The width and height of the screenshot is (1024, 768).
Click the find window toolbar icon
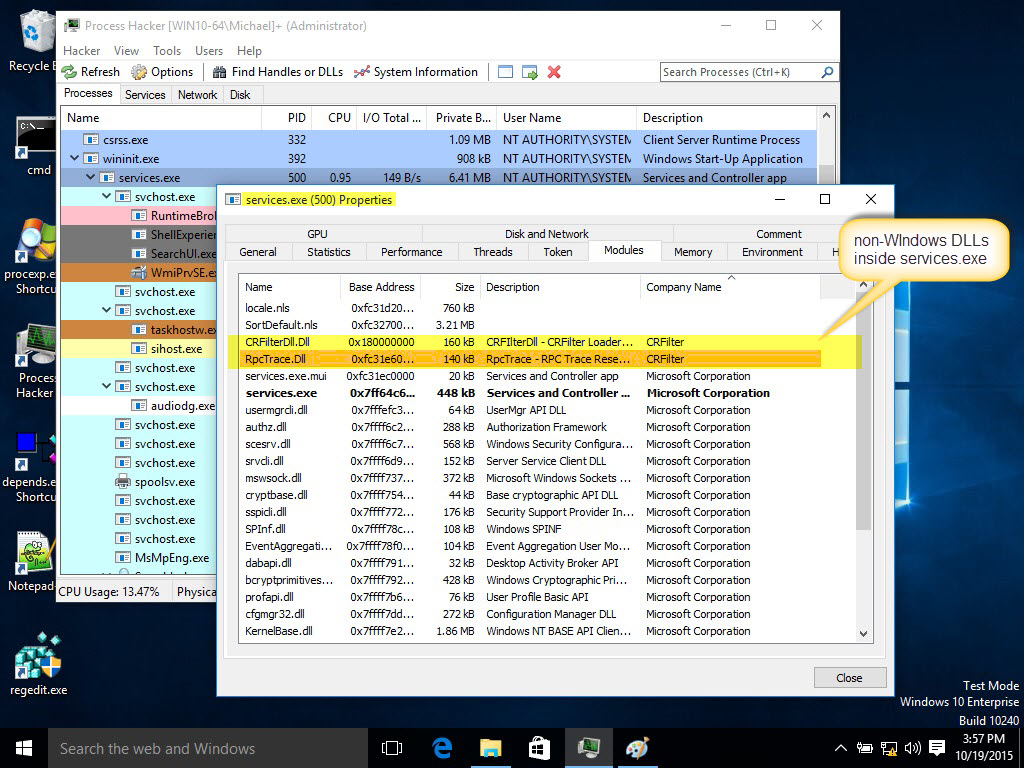pos(505,72)
